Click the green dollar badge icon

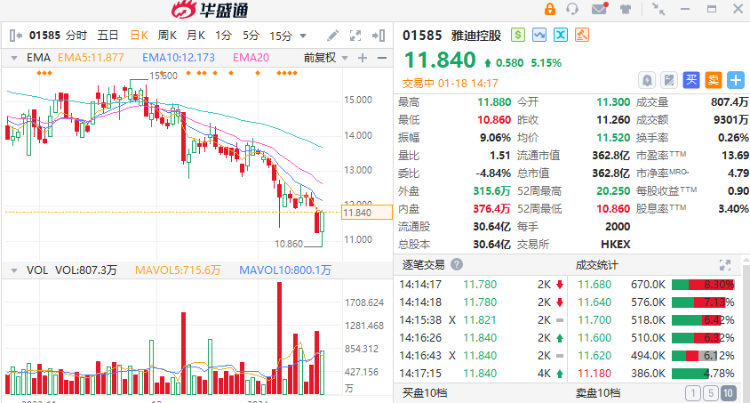click(518, 35)
